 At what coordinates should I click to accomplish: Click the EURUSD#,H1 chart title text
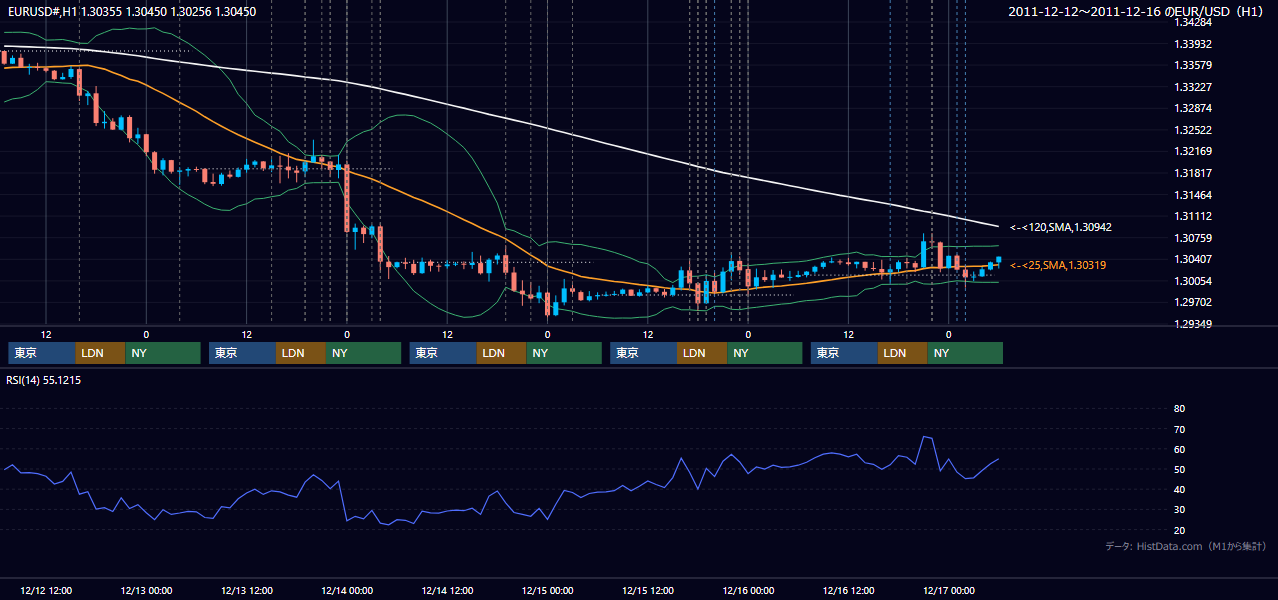132,11
